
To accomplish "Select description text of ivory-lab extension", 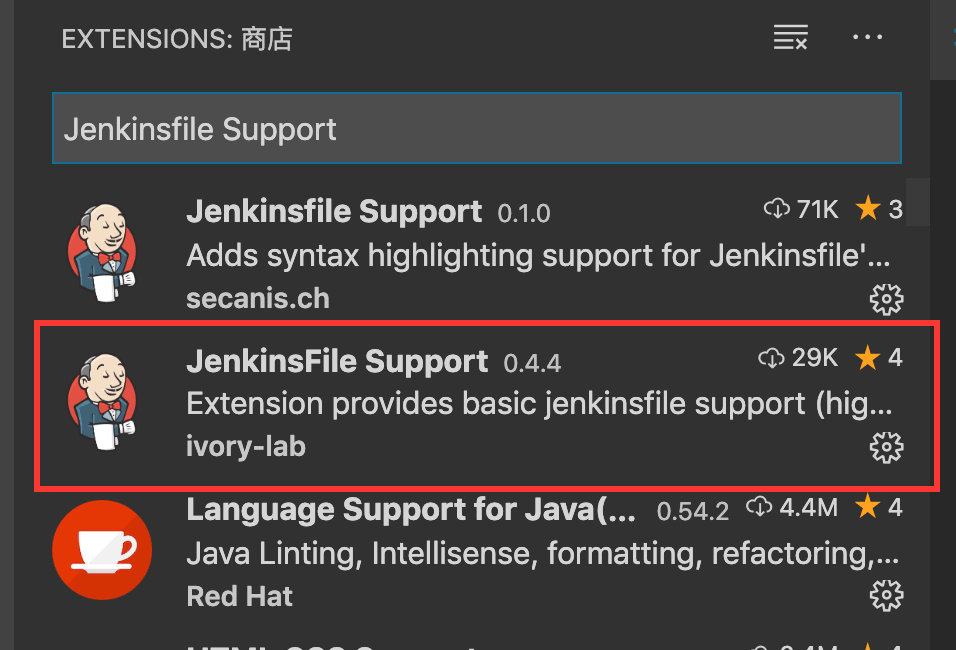I will (x=540, y=404).
